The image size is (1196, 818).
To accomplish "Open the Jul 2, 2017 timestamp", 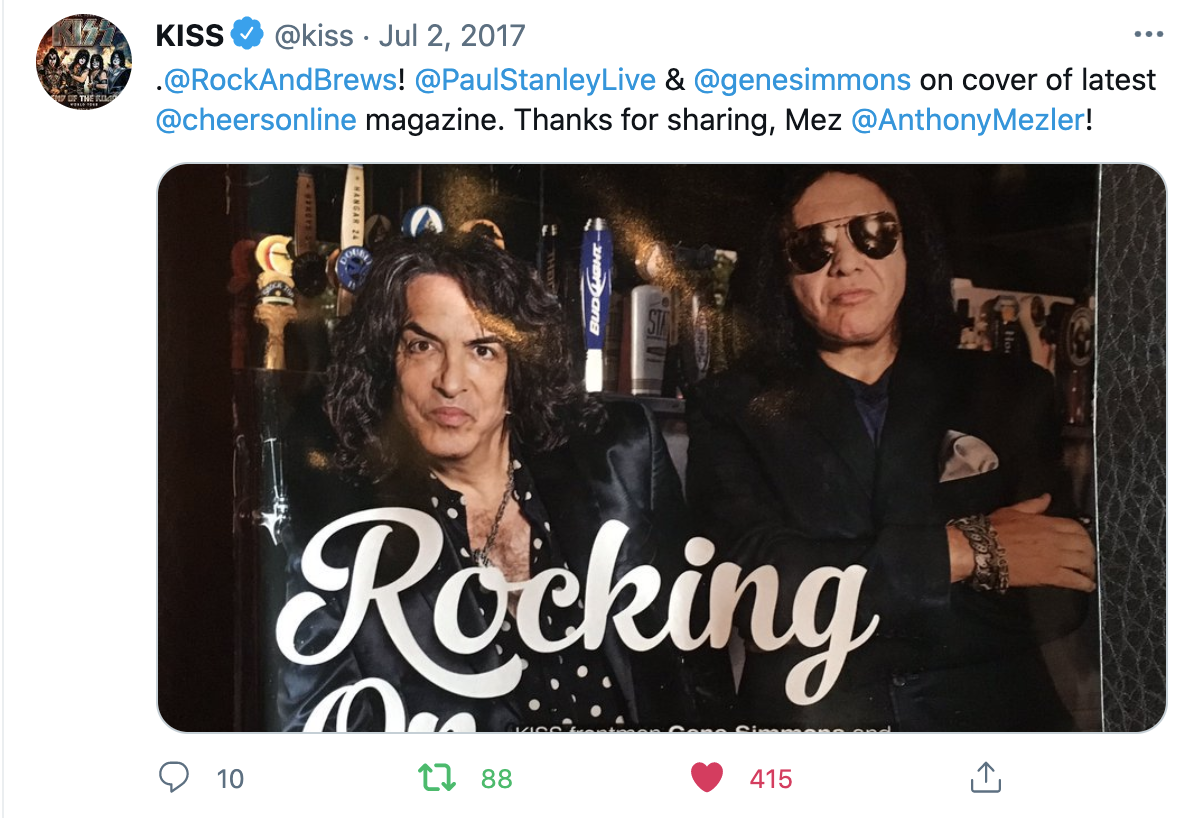I will pos(452,35).
